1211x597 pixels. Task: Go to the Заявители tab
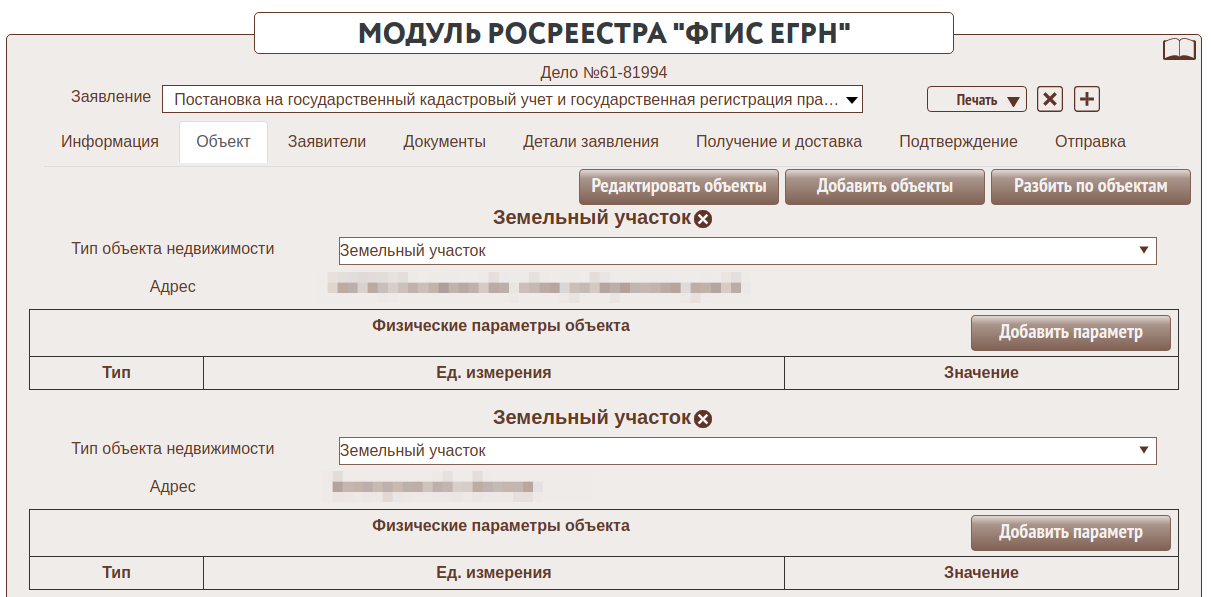327,142
